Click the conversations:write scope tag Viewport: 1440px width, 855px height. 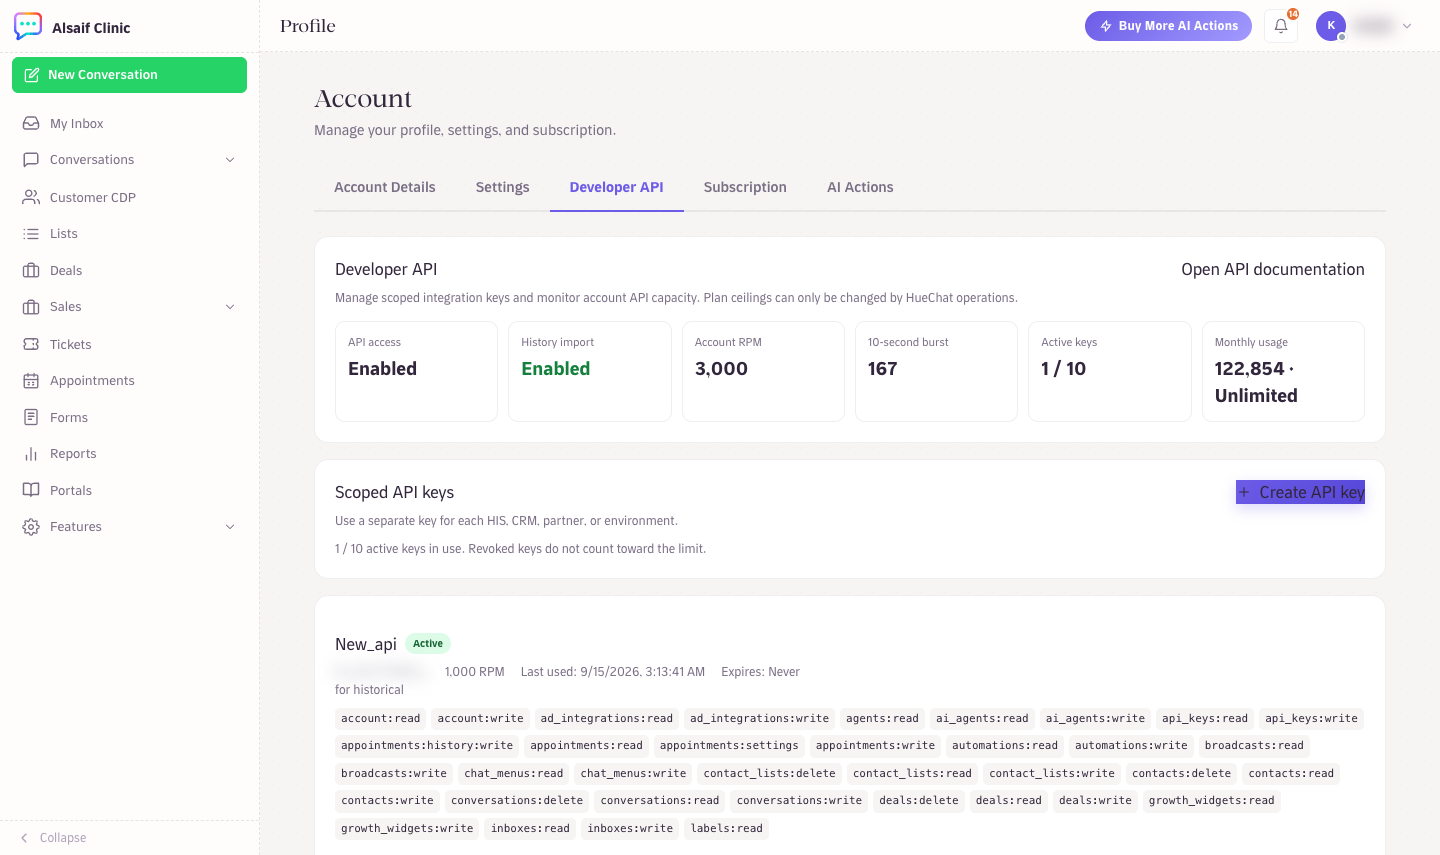point(799,801)
